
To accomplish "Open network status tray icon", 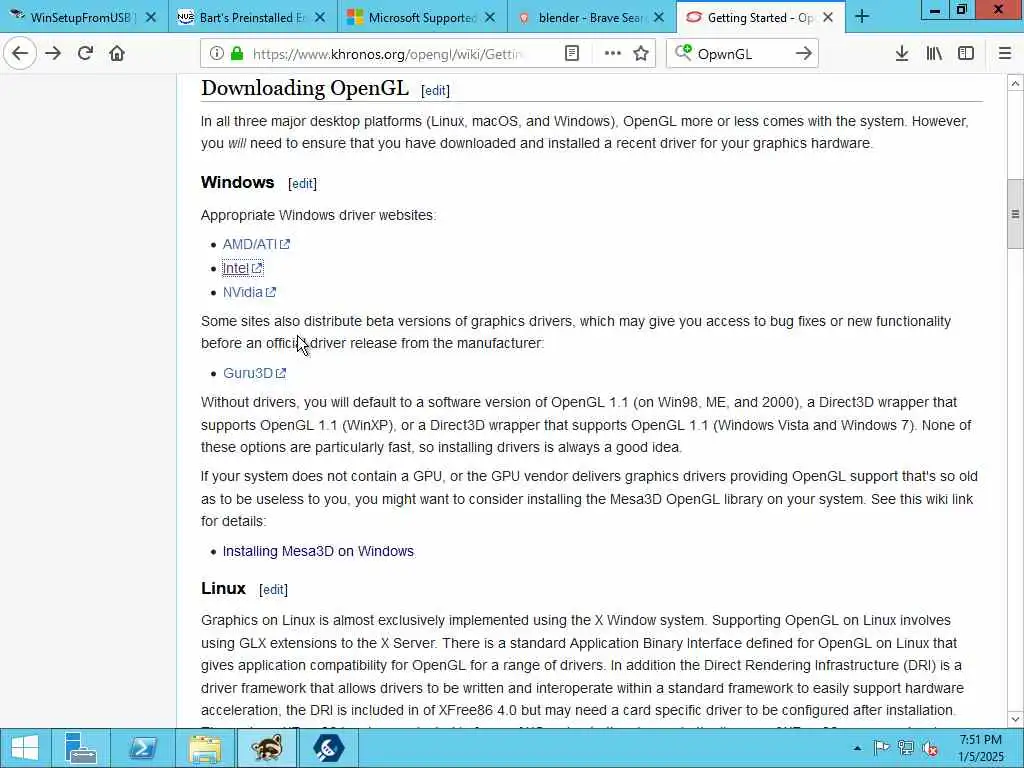I will [905, 748].
